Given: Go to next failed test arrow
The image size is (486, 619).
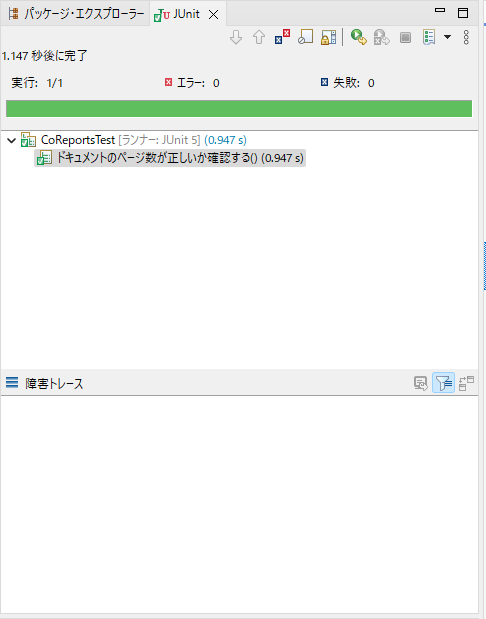Looking at the screenshot, I should click(x=236, y=38).
